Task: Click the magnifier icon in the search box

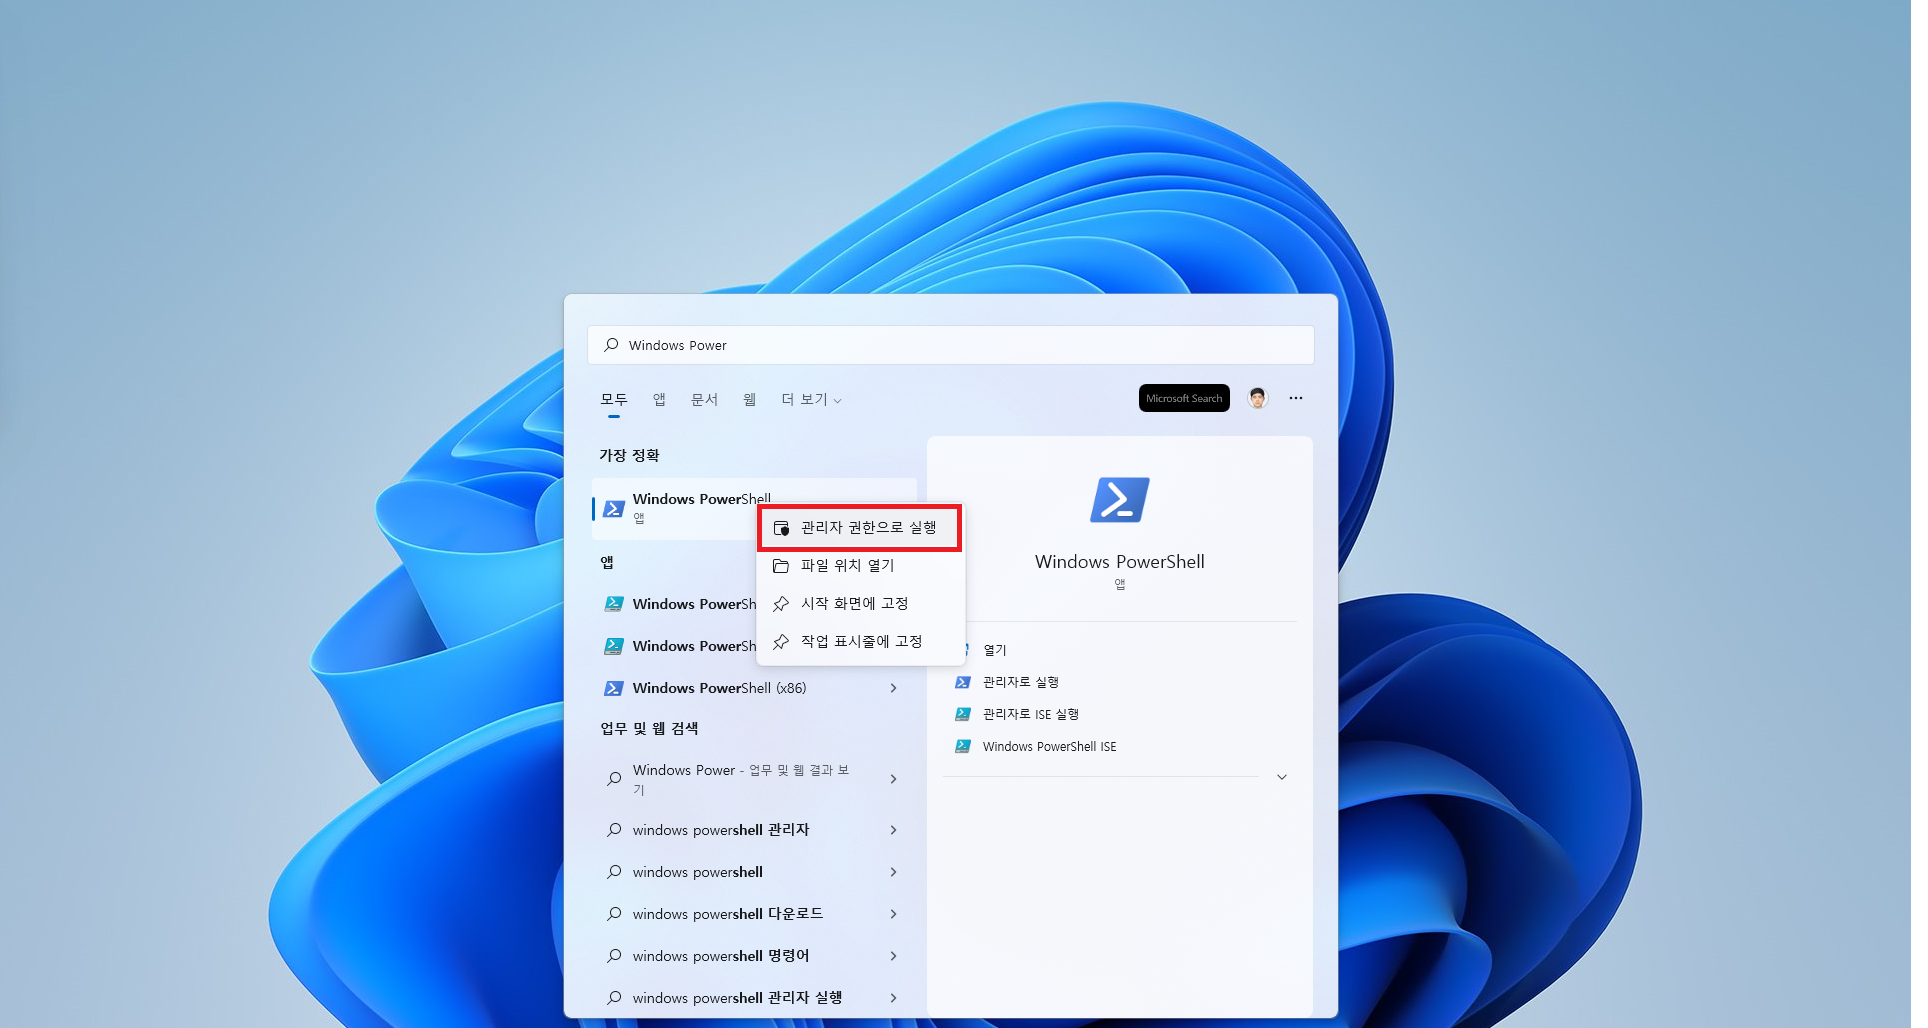Action: (611, 345)
